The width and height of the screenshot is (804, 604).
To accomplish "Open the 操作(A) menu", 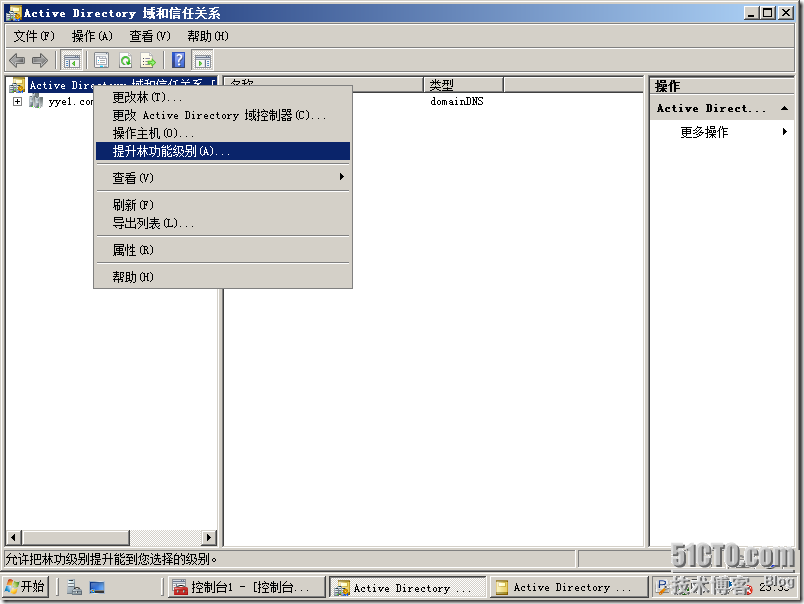I will [92, 36].
